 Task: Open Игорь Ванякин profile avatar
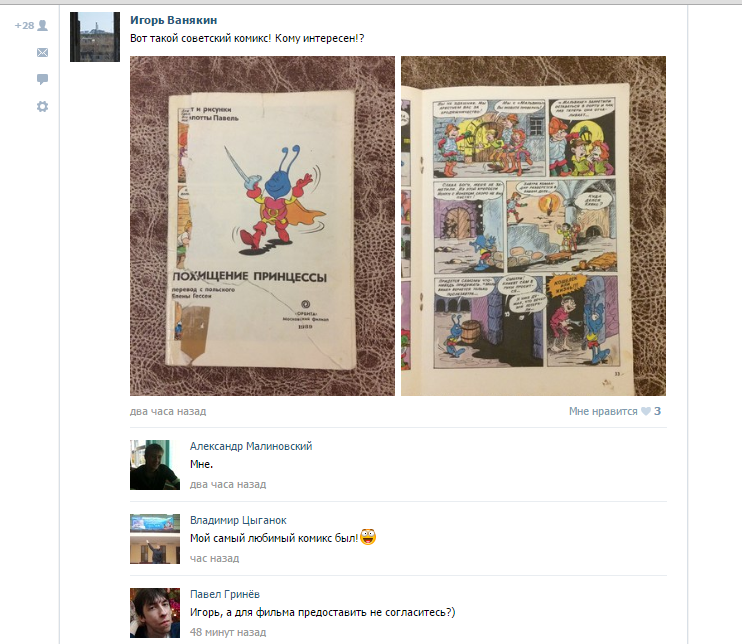(x=95, y=37)
